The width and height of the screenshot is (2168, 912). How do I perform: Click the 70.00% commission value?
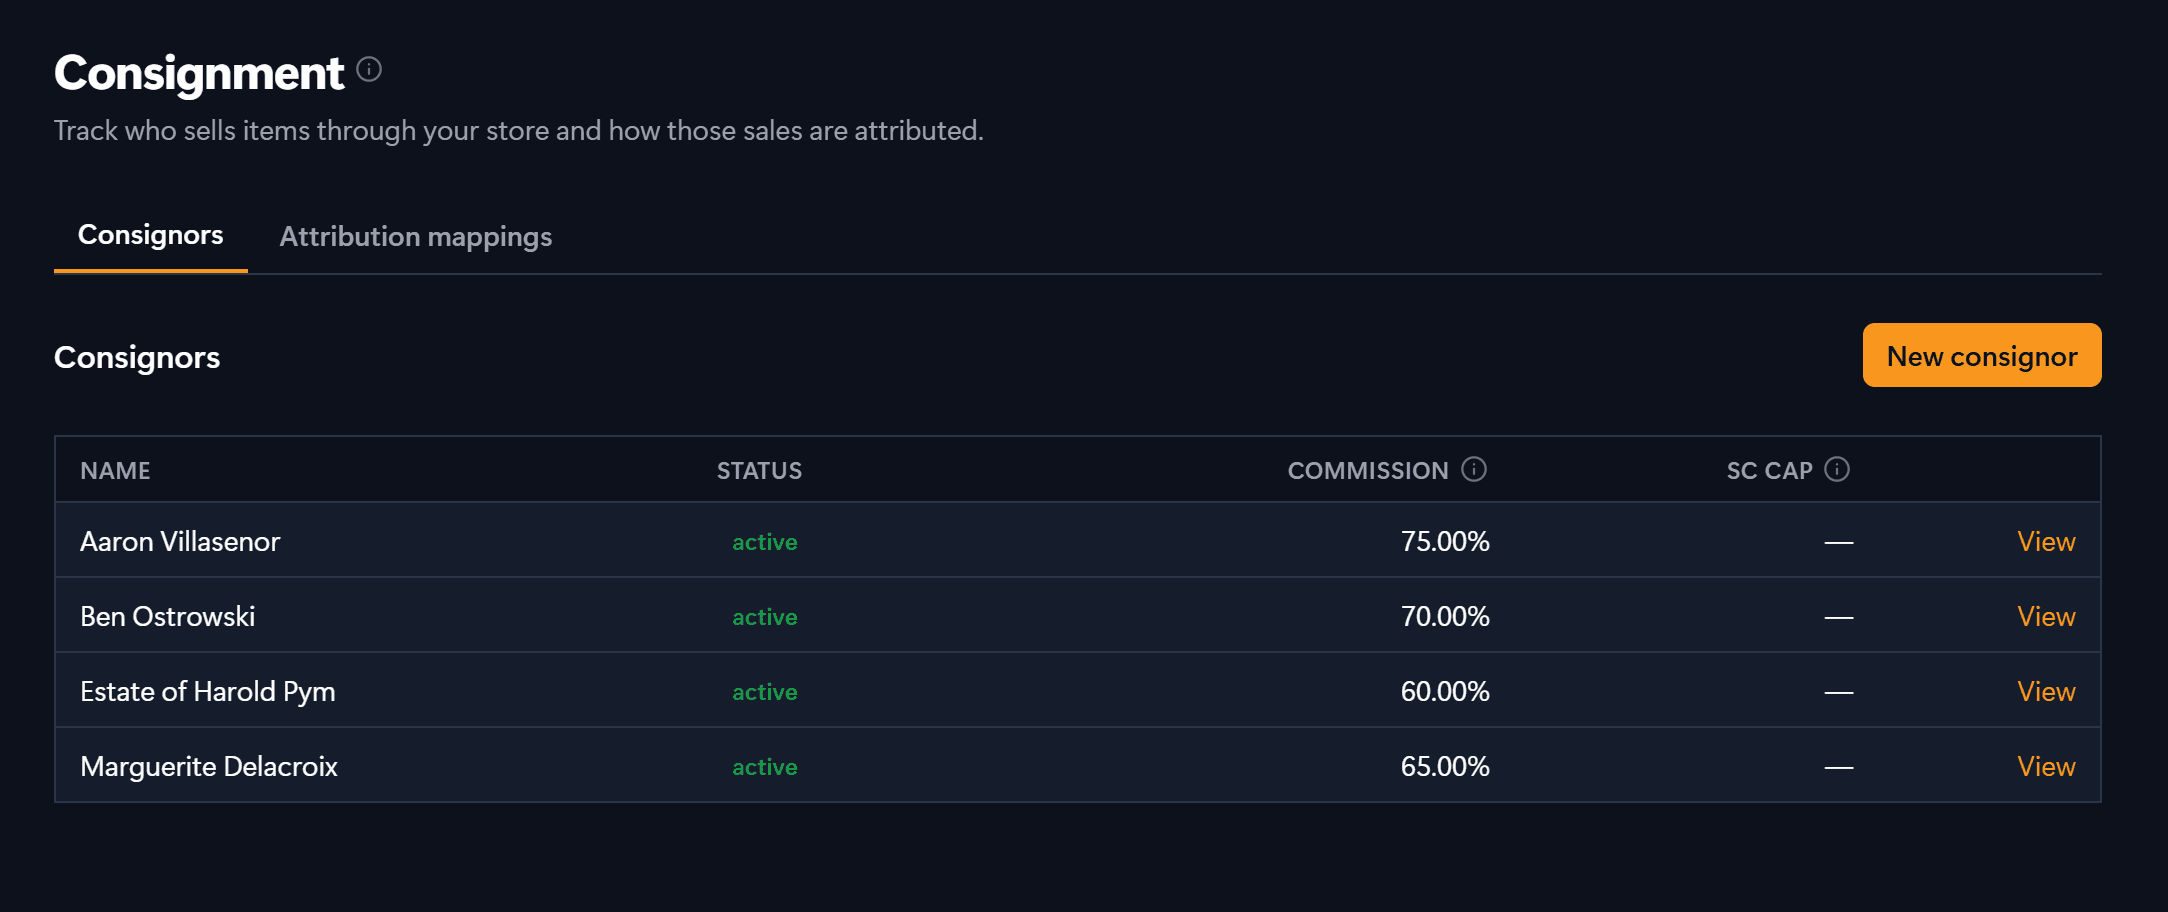(1445, 616)
